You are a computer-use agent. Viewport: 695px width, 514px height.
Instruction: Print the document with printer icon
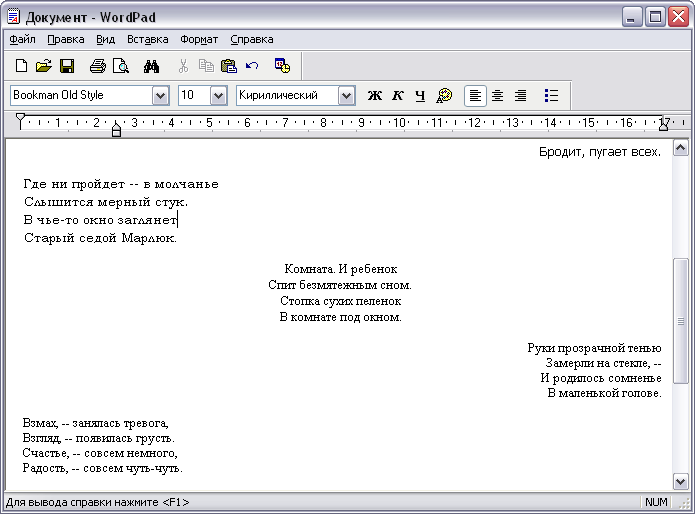point(98,66)
